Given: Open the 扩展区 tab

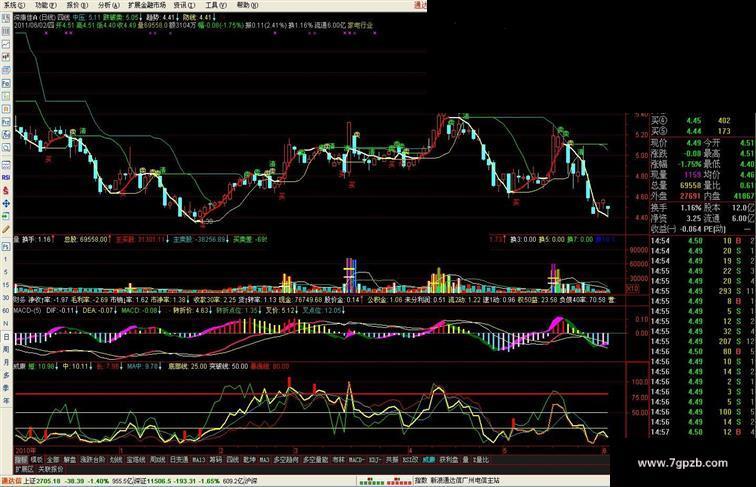Looking at the screenshot, I should pyautogui.click(x=24, y=469).
